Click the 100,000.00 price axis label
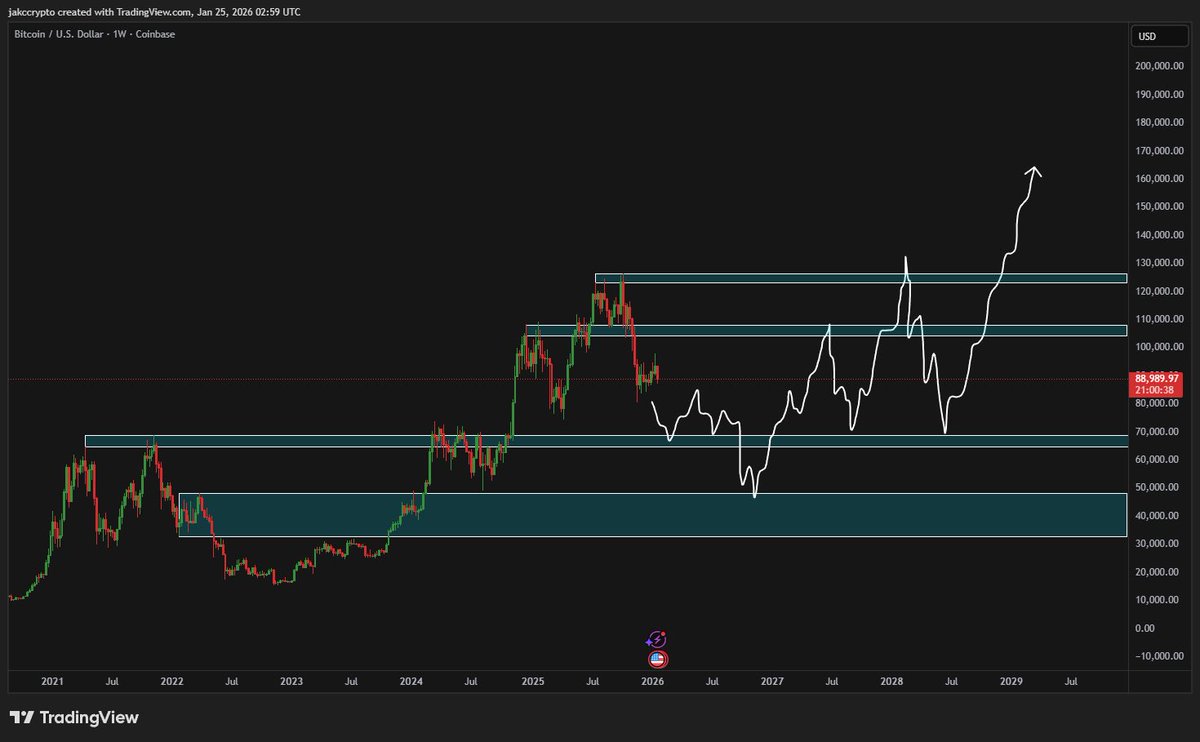Image resolution: width=1200 pixels, height=742 pixels. 1159,347
